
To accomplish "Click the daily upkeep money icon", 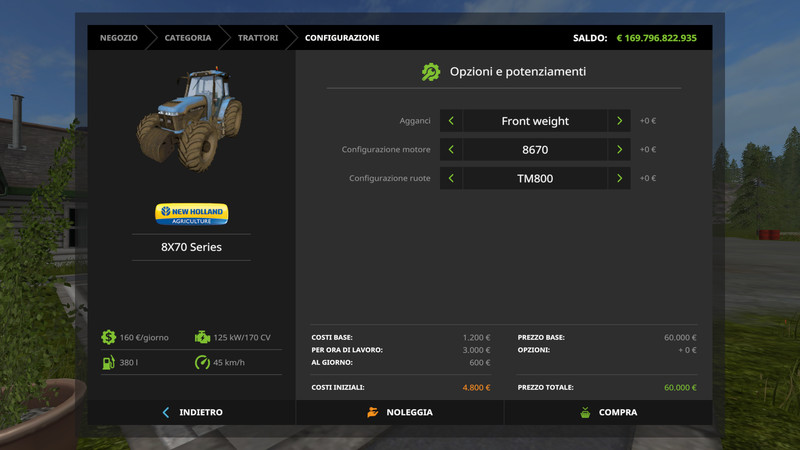I will (x=108, y=337).
